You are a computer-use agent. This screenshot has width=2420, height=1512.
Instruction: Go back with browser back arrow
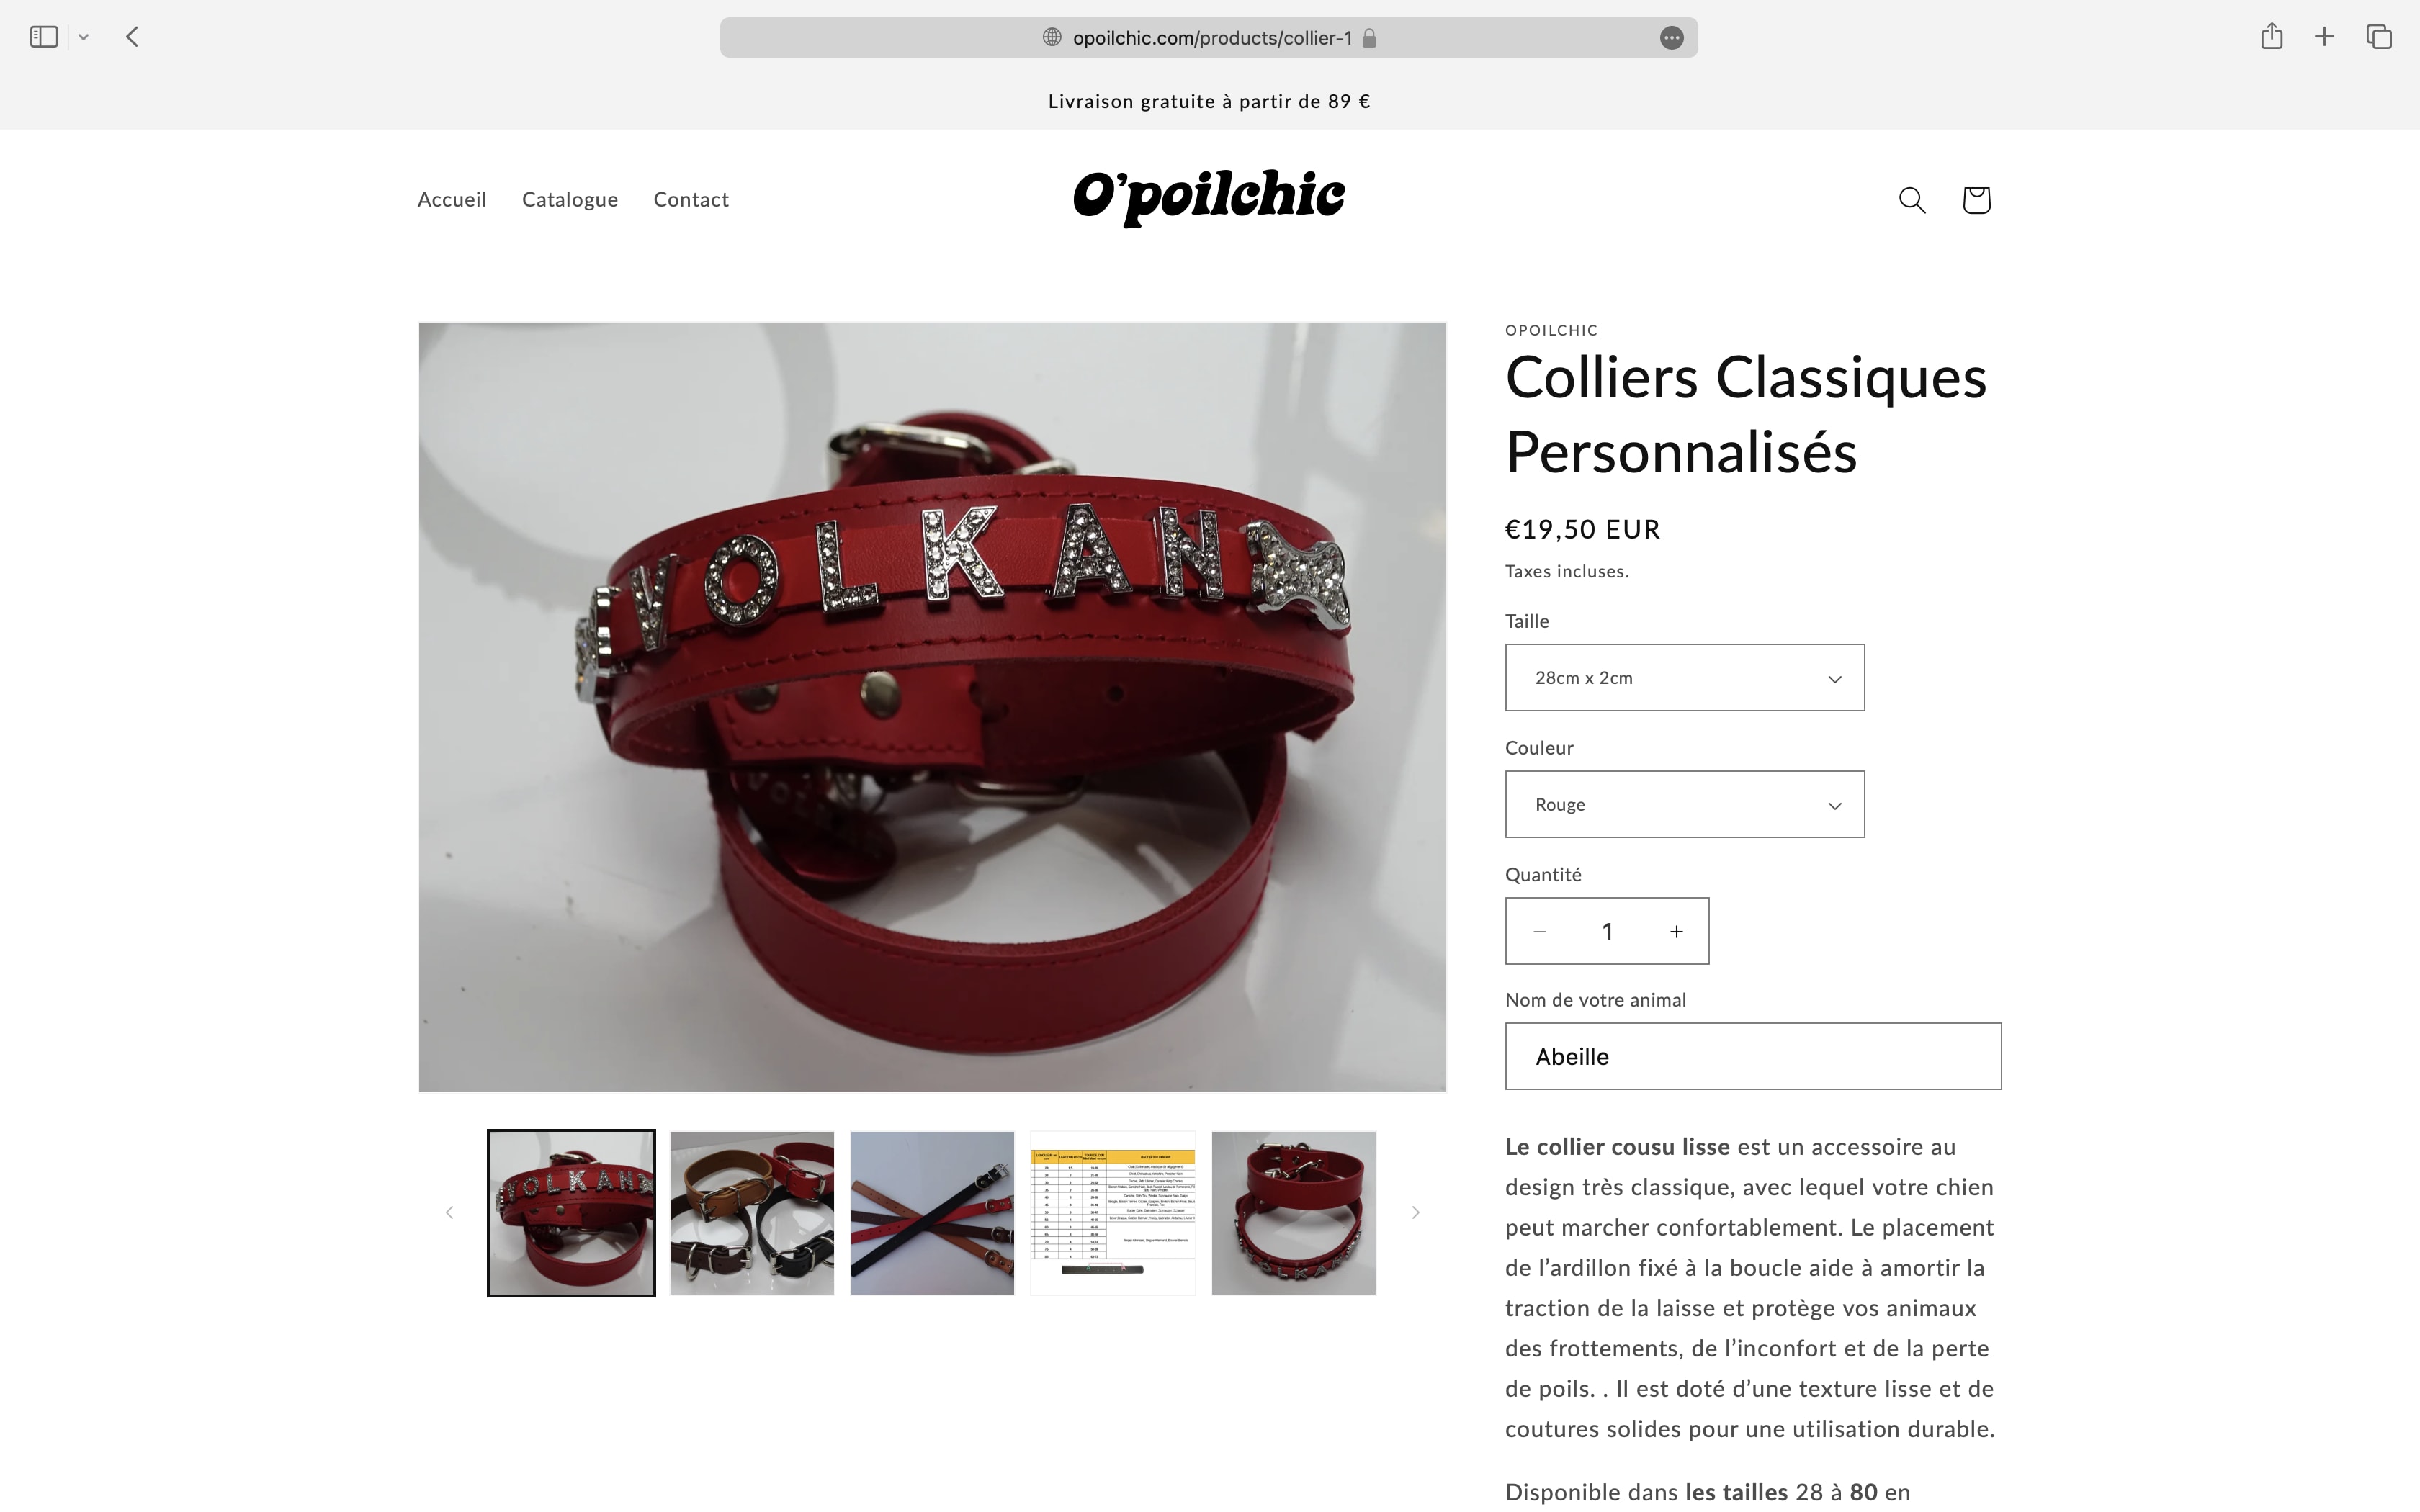point(132,37)
